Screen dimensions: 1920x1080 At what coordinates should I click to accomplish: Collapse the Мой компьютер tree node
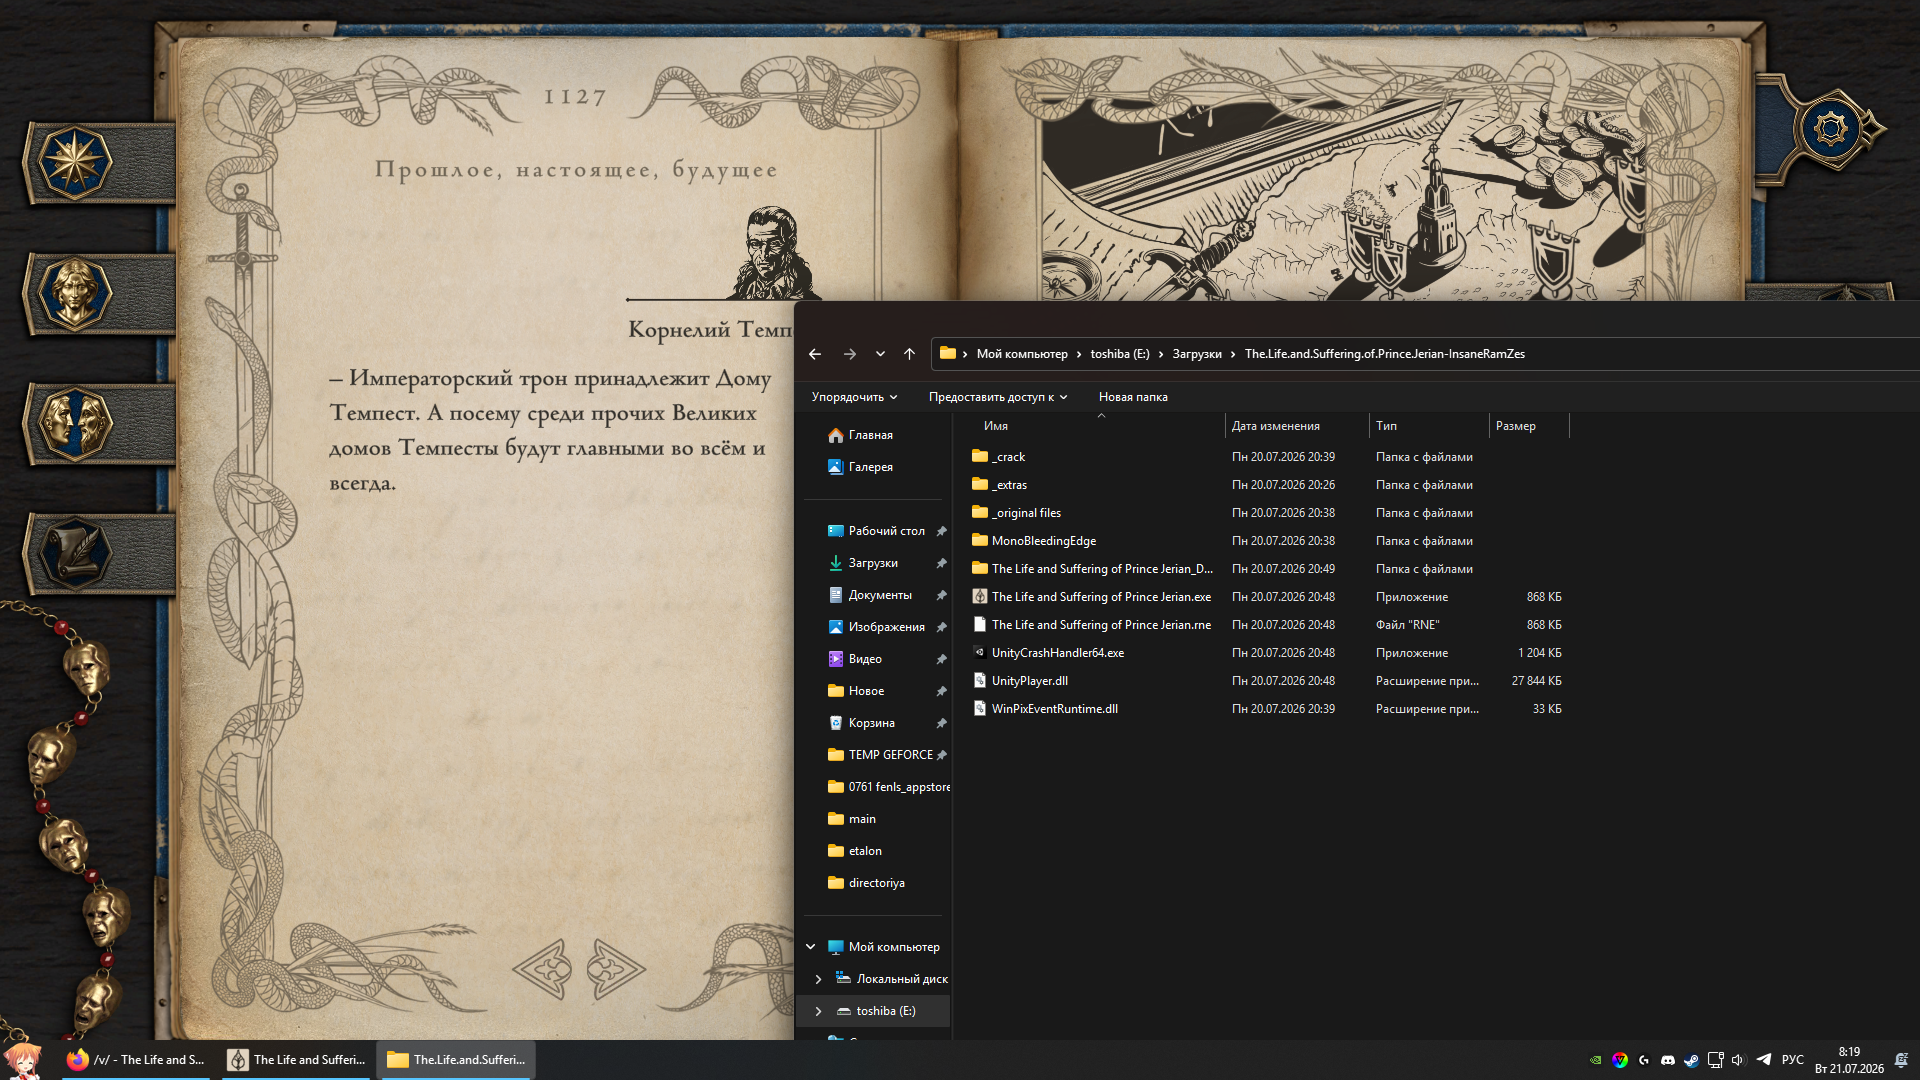pos(811,947)
